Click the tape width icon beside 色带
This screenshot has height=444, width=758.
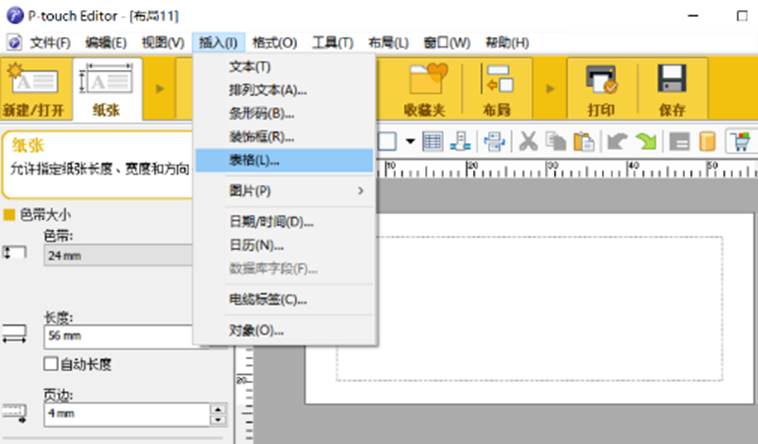coord(15,252)
